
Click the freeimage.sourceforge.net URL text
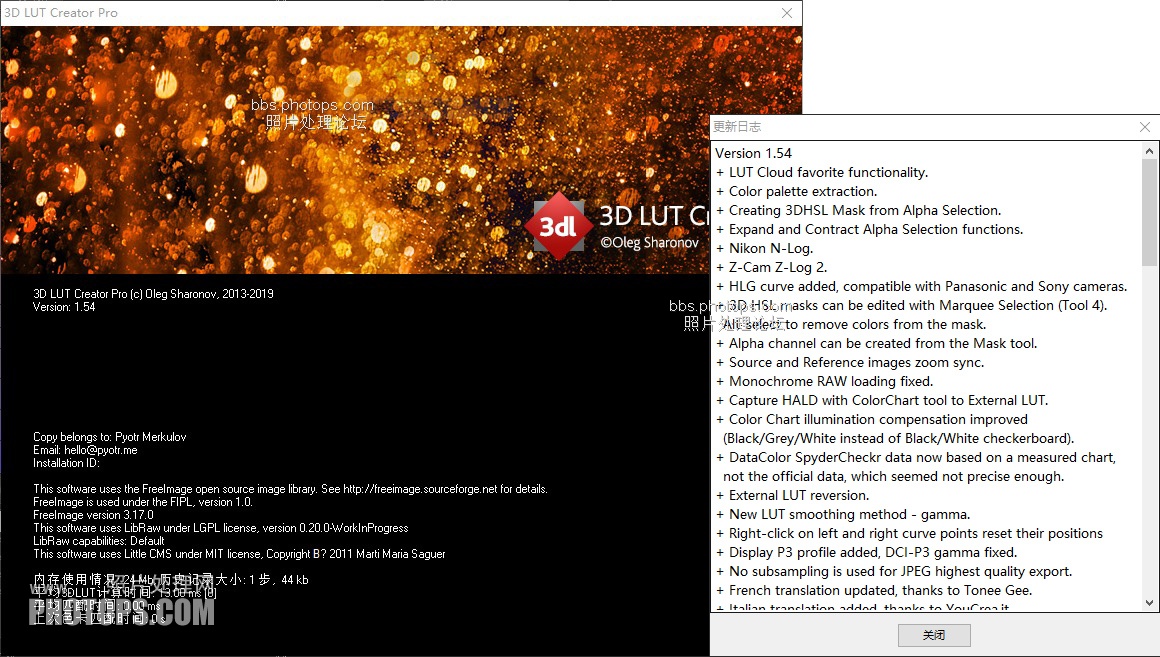420,489
